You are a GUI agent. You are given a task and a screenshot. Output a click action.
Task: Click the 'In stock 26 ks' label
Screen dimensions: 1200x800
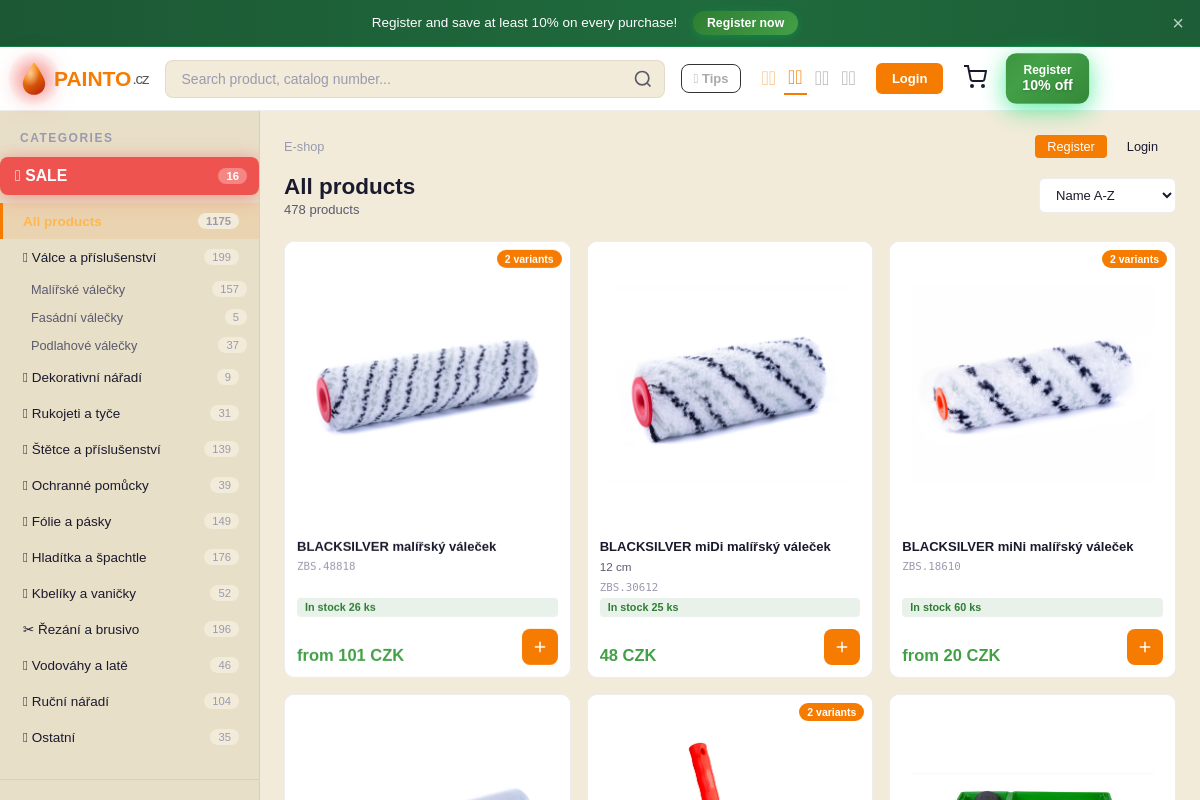pos(427,607)
